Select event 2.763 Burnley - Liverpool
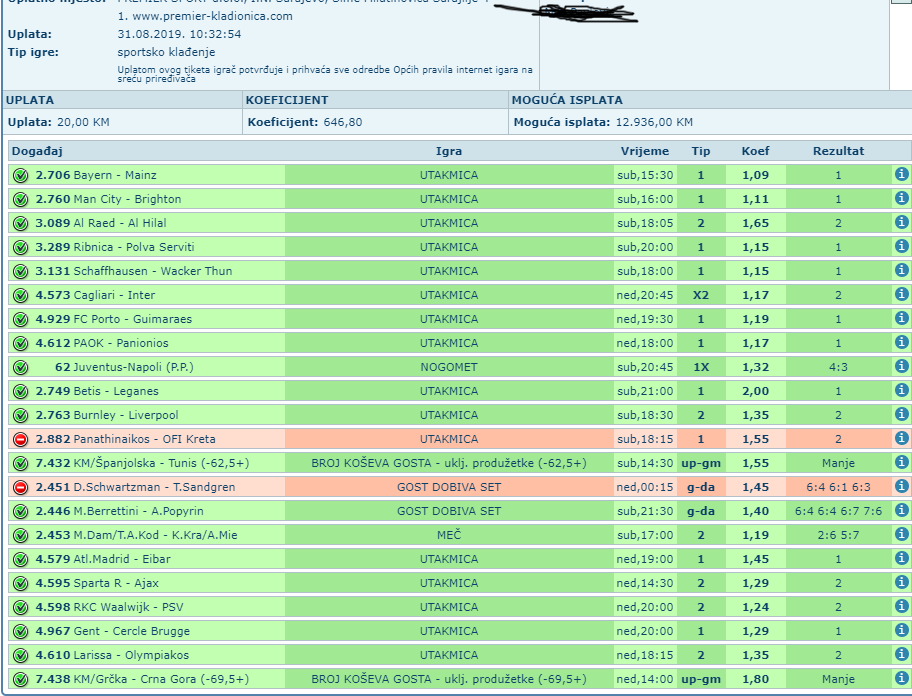Image resolution: width=912 pixels, height=696 pixels. click(107, 415)
